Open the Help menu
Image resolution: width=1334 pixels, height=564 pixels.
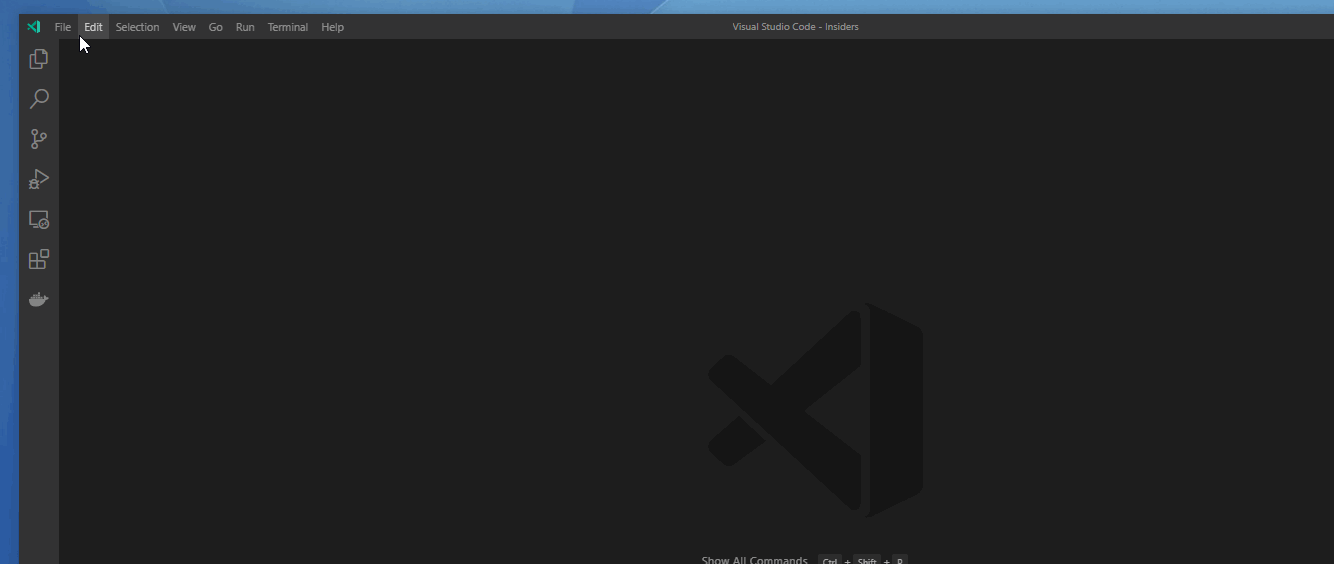(x=332, y=27)
